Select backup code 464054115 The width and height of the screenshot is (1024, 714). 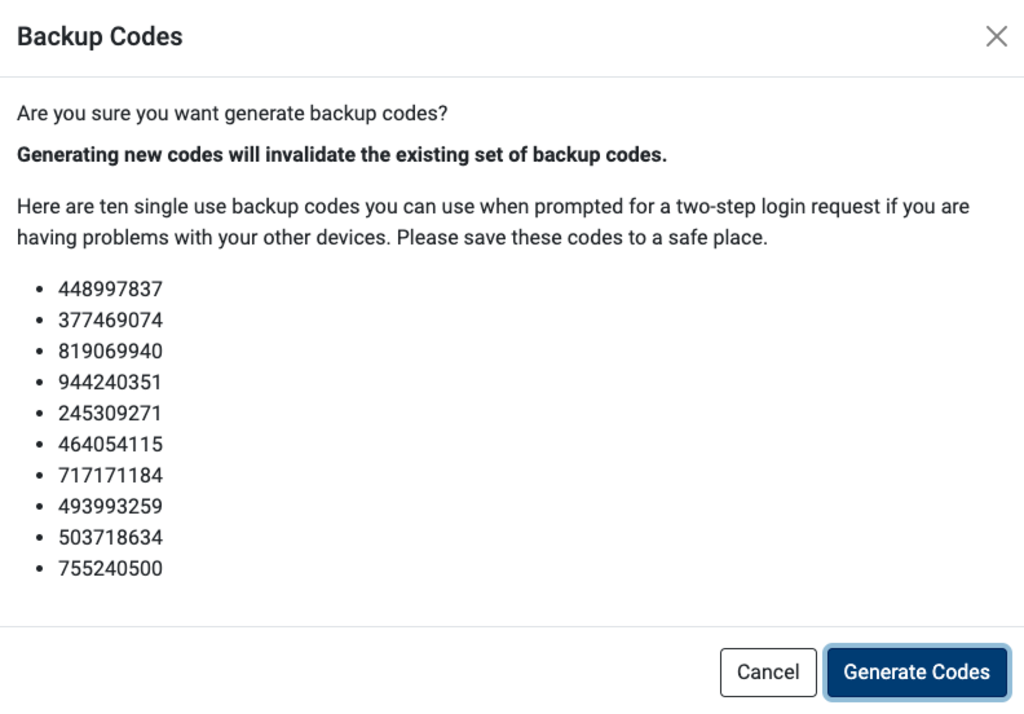click(110, 443)
